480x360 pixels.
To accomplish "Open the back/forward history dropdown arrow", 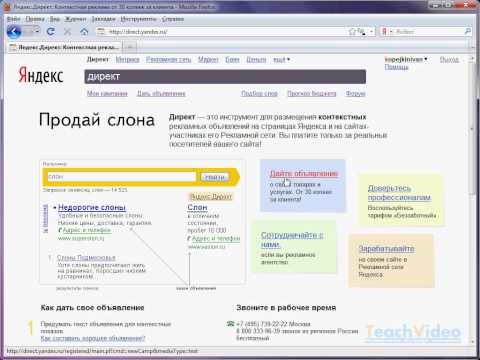I will (x=37, y=32).
